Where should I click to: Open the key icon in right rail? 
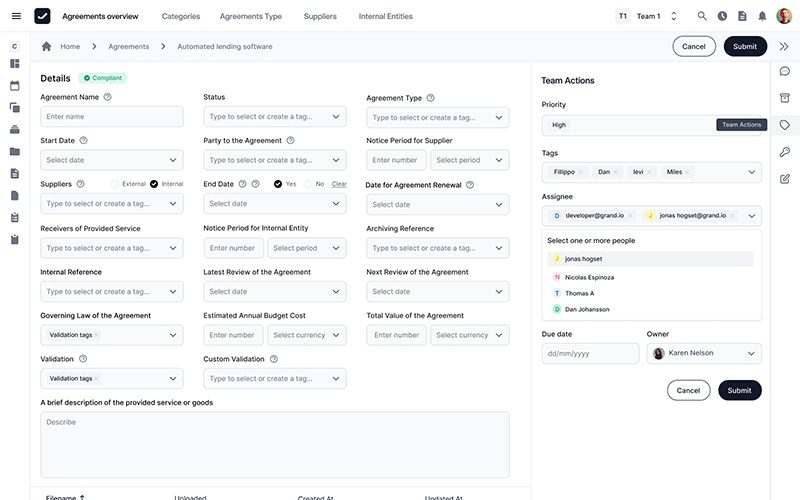click(785, 152)
